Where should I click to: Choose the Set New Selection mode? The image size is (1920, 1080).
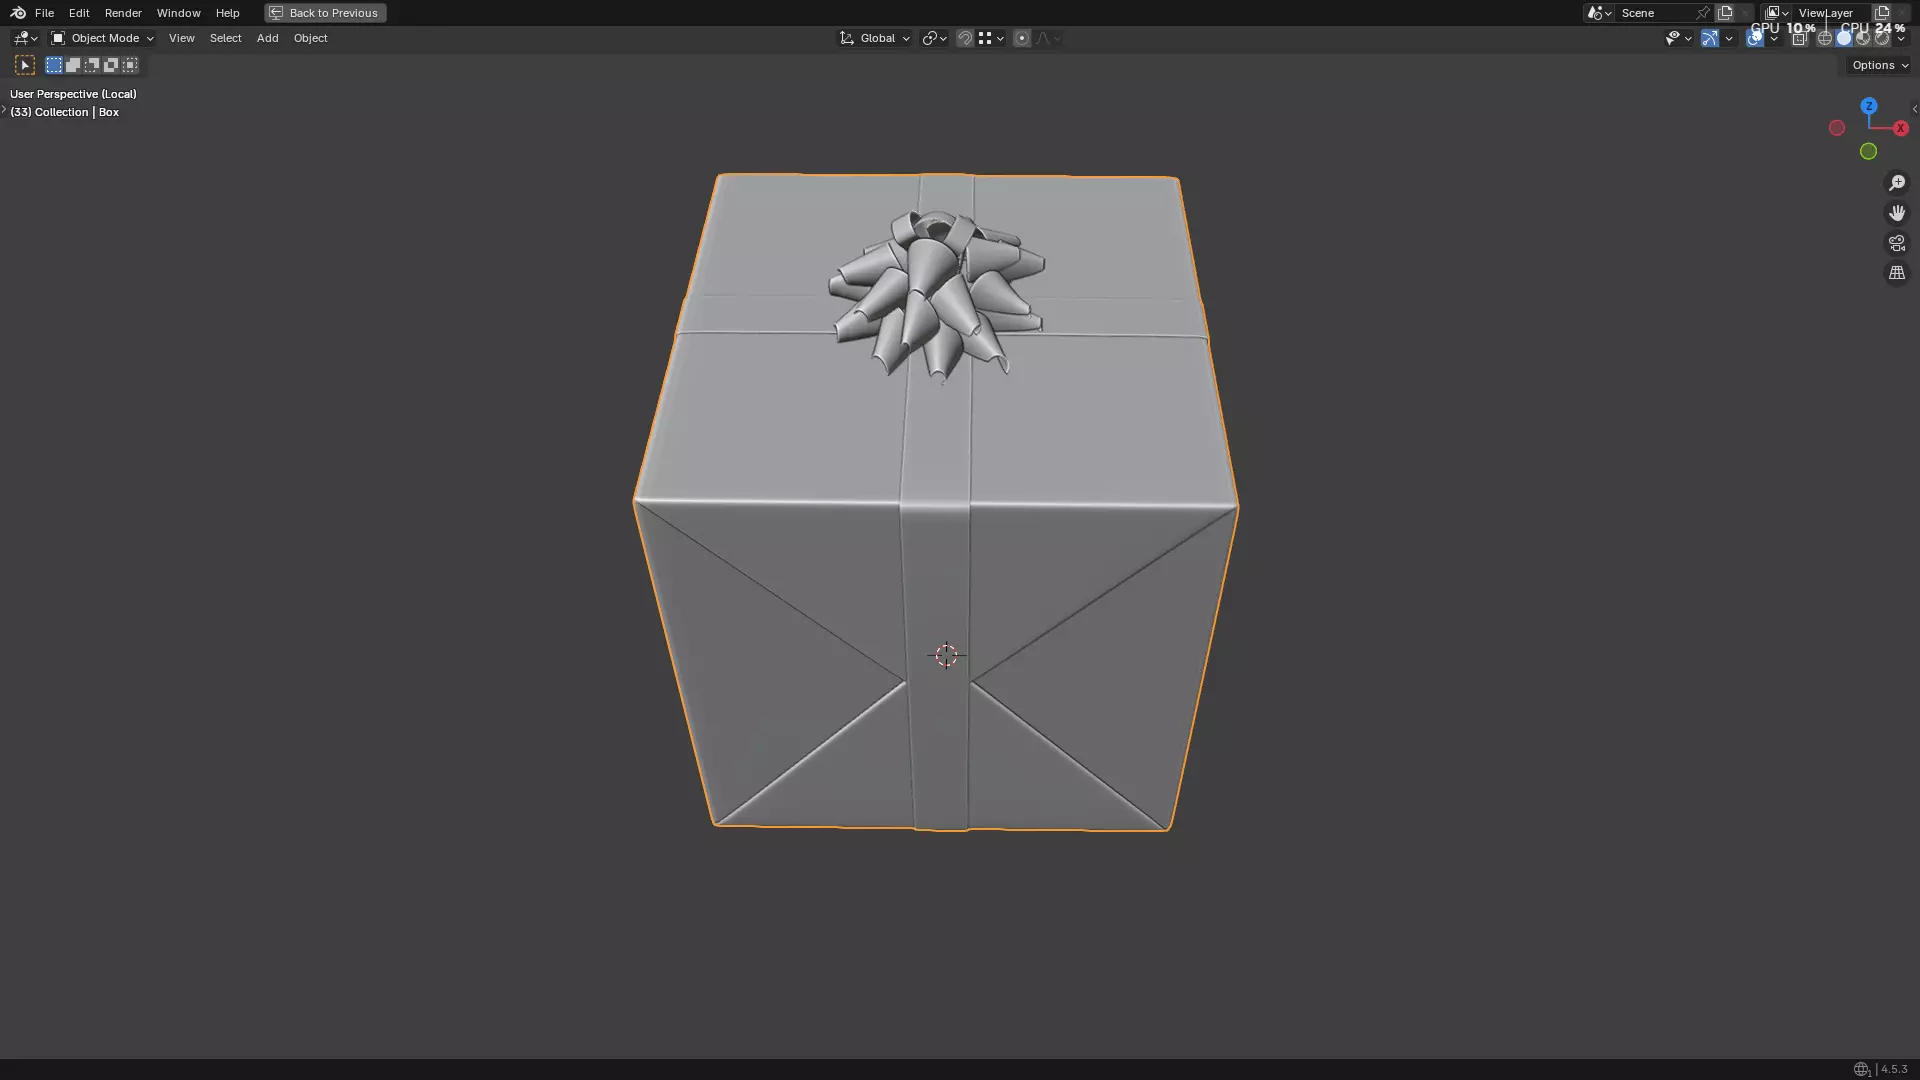(x=54, y=65)
